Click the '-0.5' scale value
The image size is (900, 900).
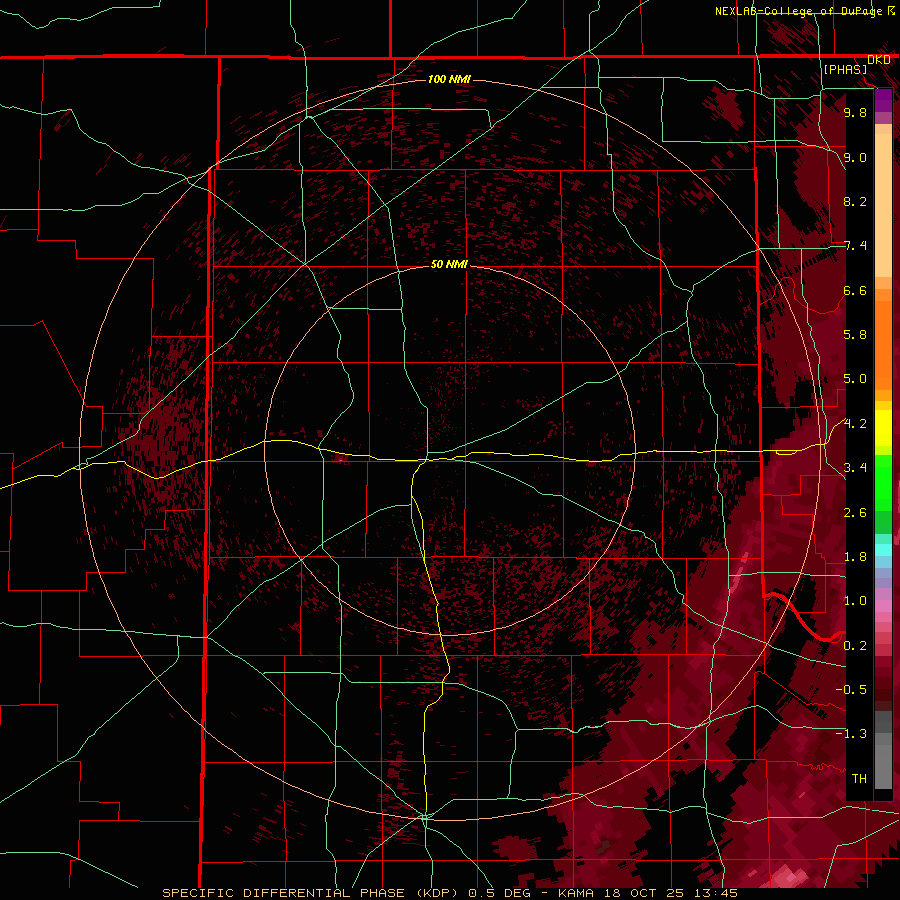tap(851, 690)
